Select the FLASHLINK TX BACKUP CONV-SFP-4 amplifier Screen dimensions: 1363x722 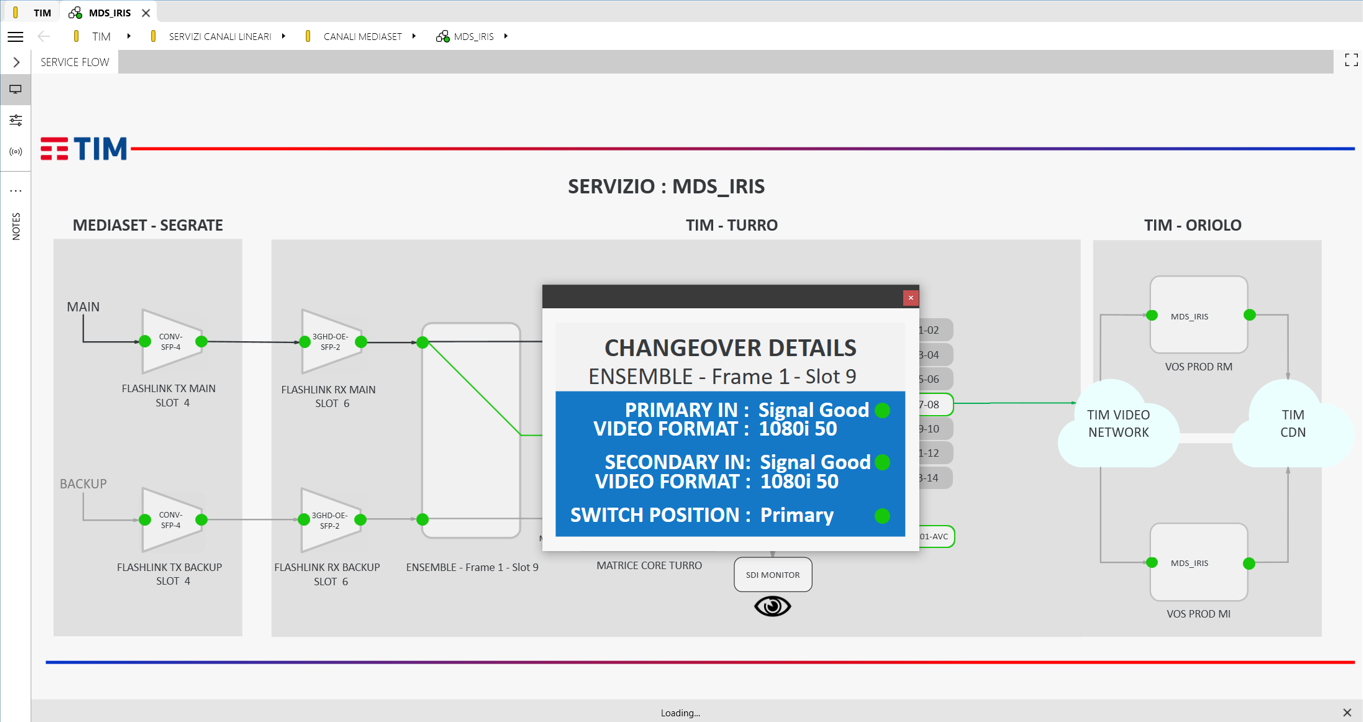(173, 519)
